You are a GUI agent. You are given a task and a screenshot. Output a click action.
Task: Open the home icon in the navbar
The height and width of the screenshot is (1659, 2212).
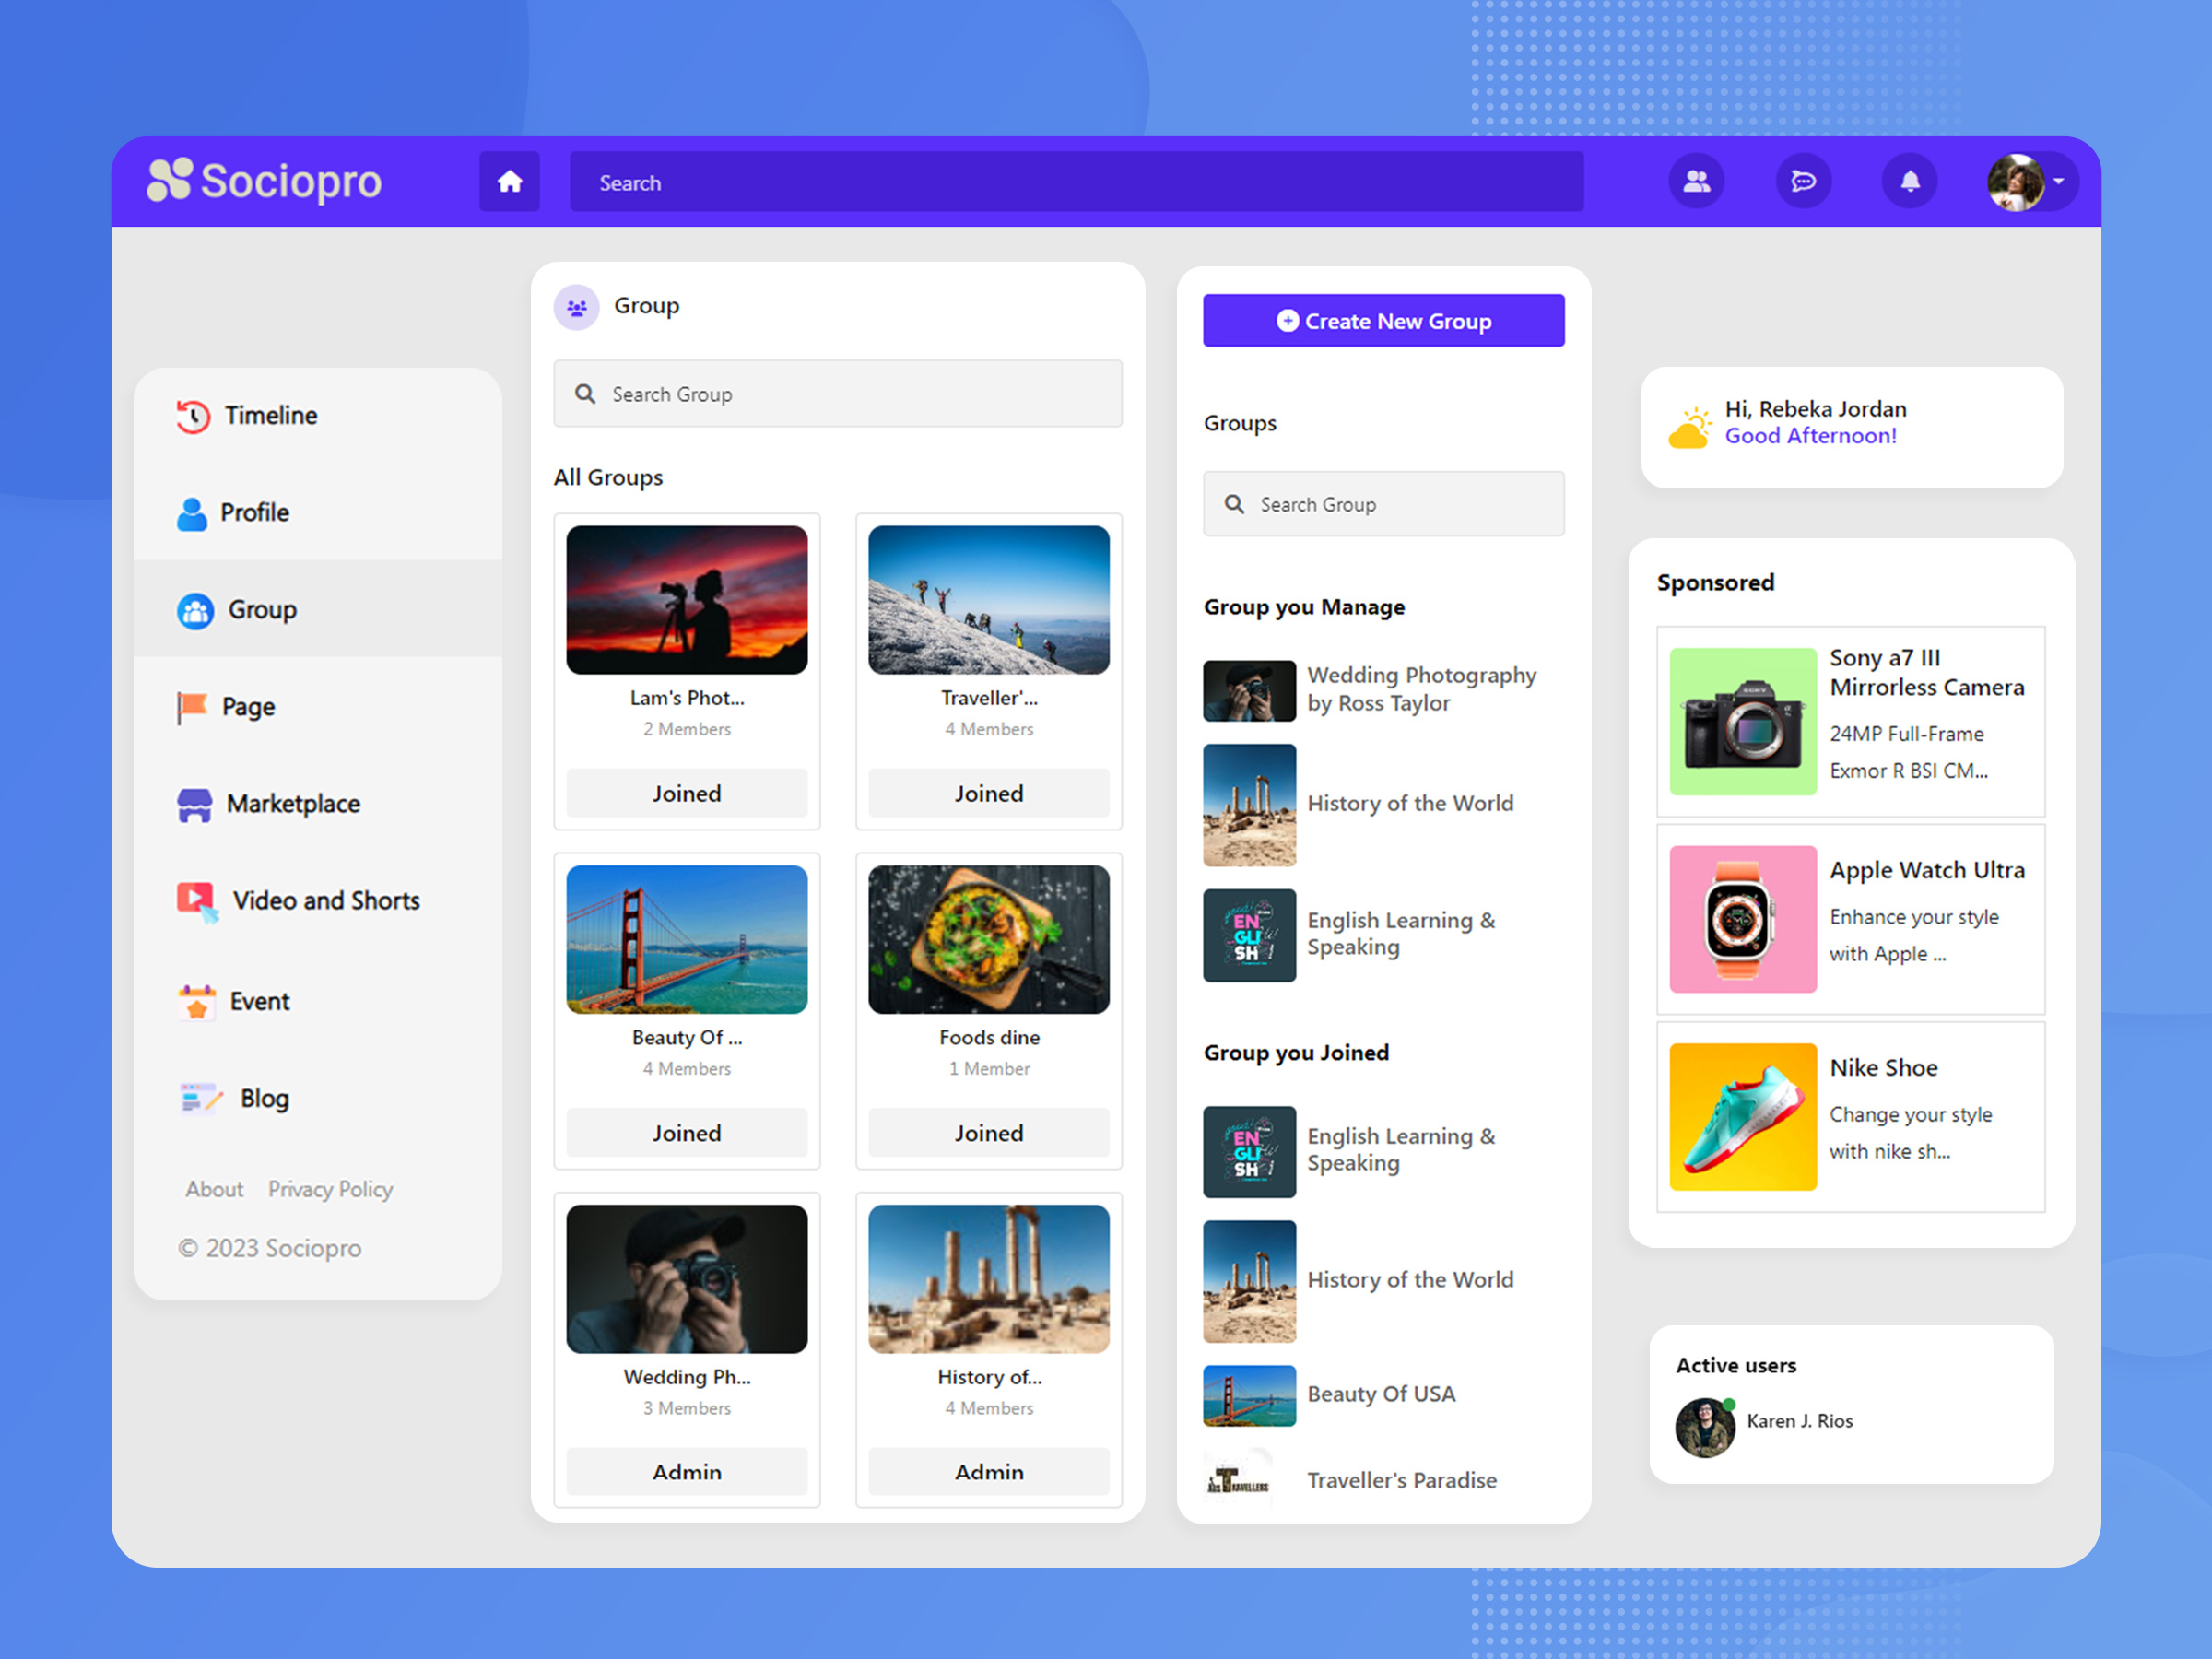click(x=509, y=181)
